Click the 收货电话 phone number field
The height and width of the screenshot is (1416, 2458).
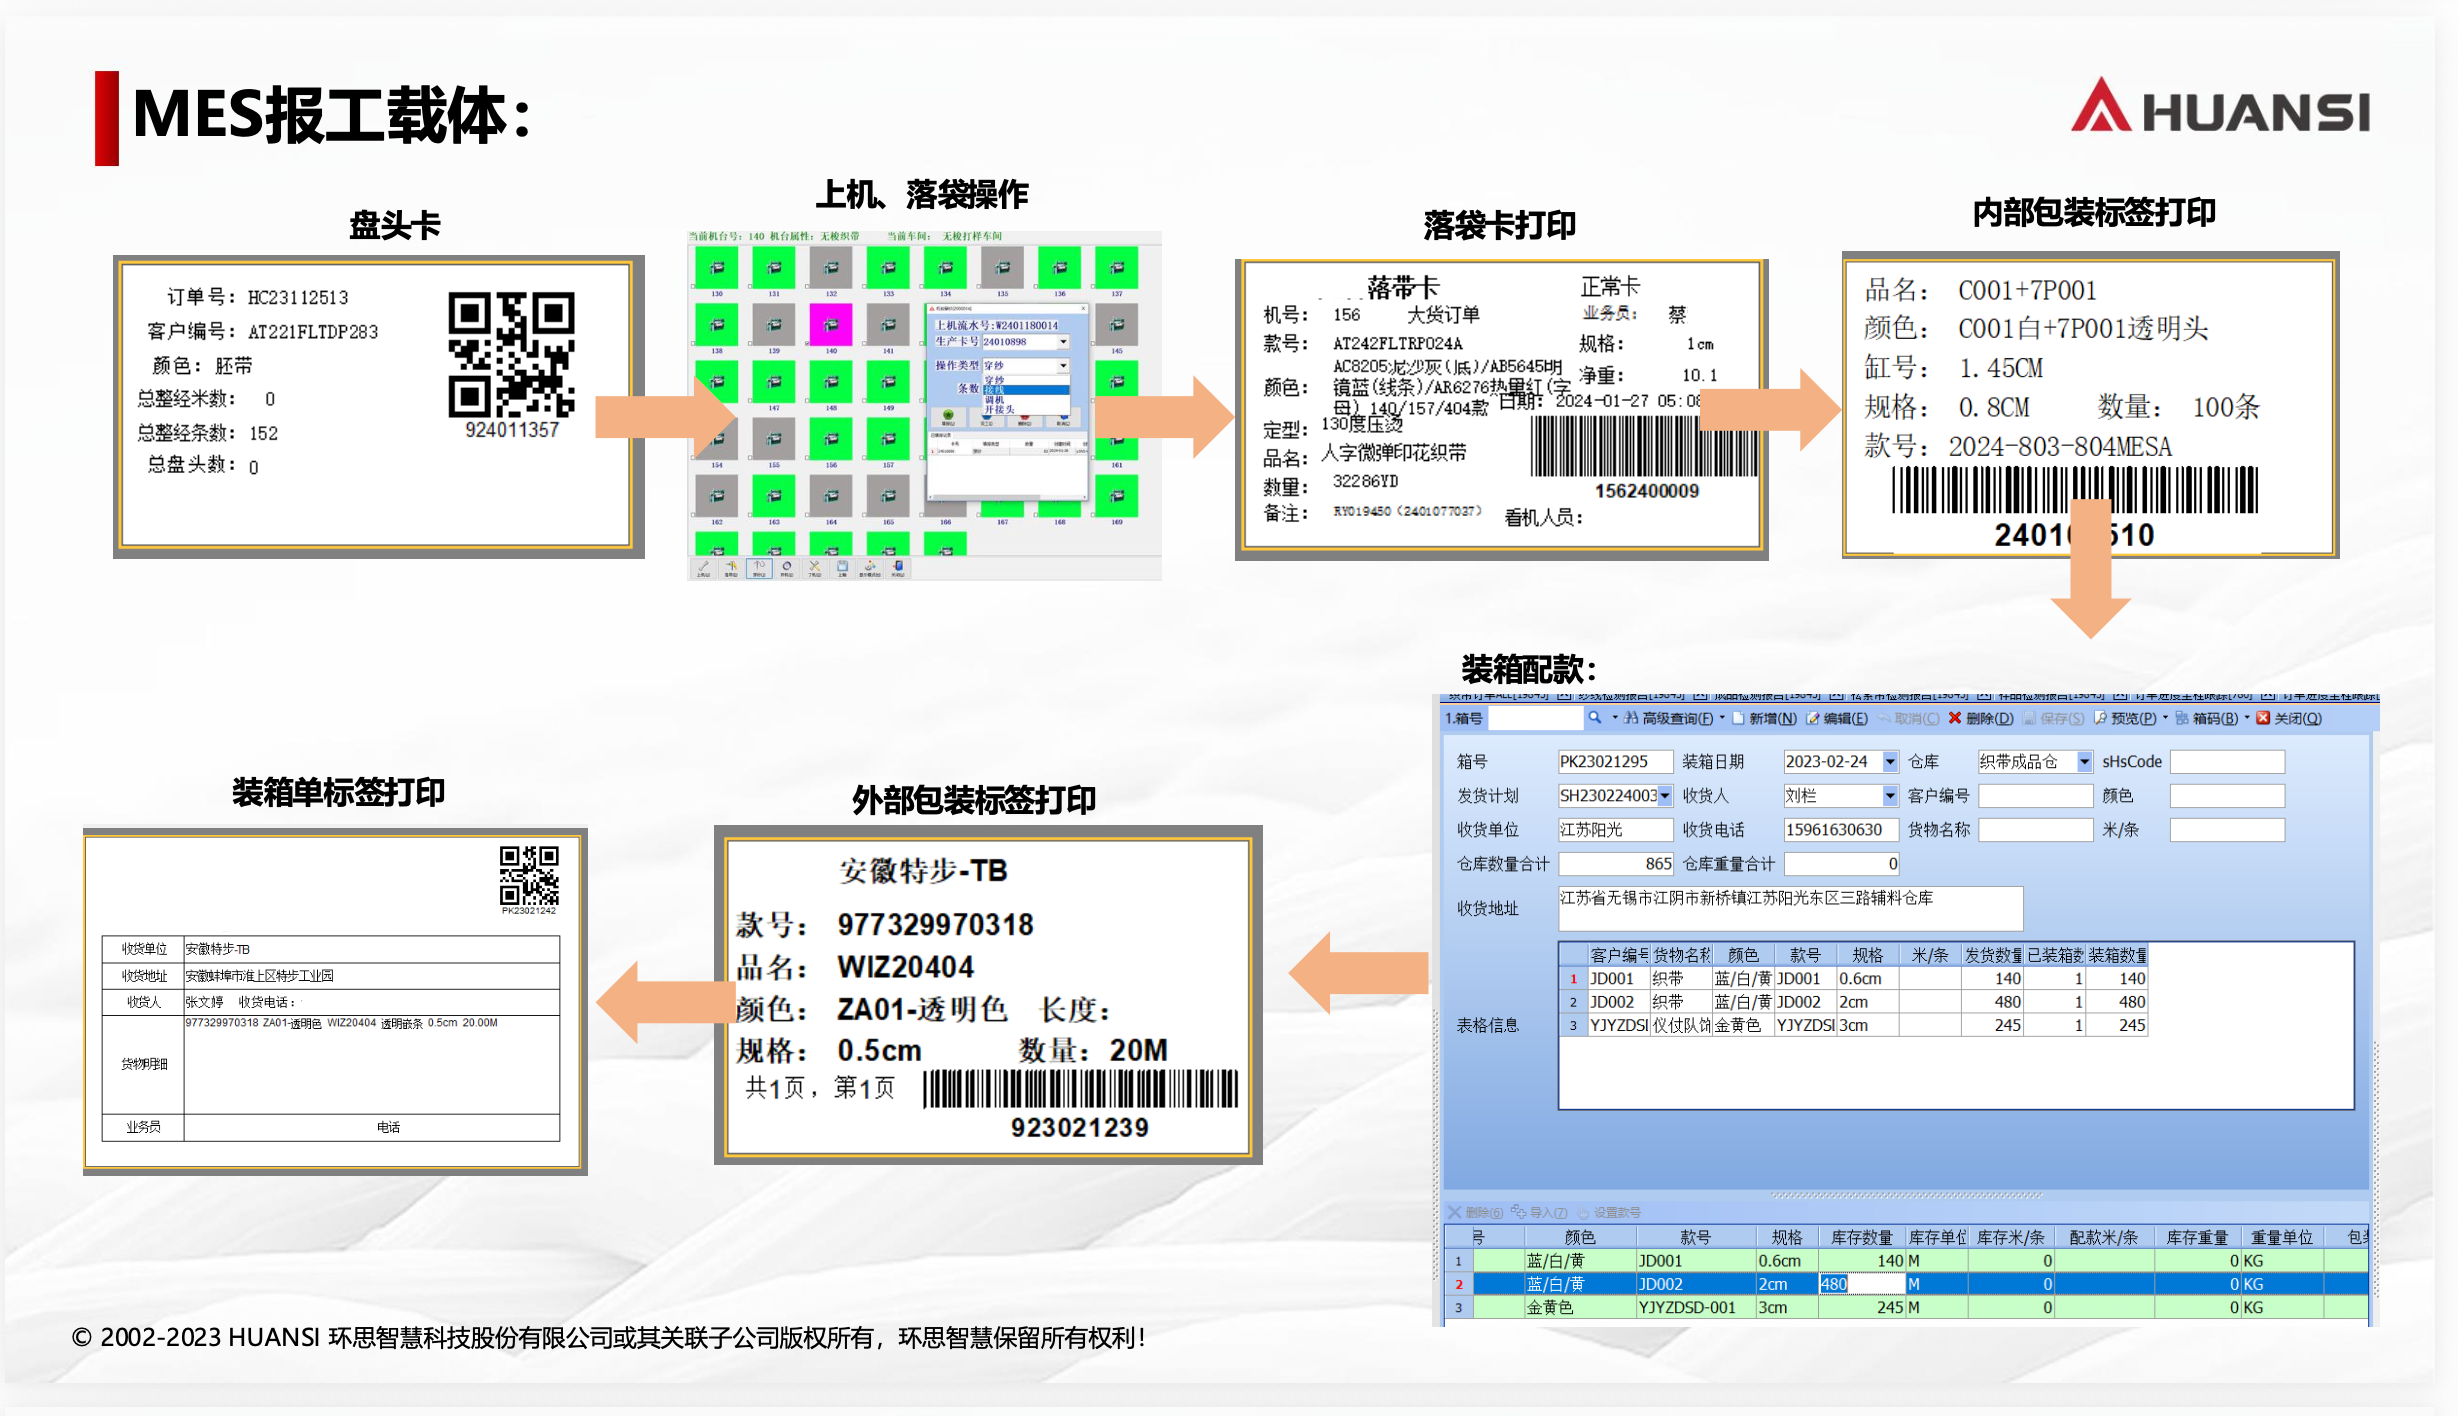(x=1841, y=830)
